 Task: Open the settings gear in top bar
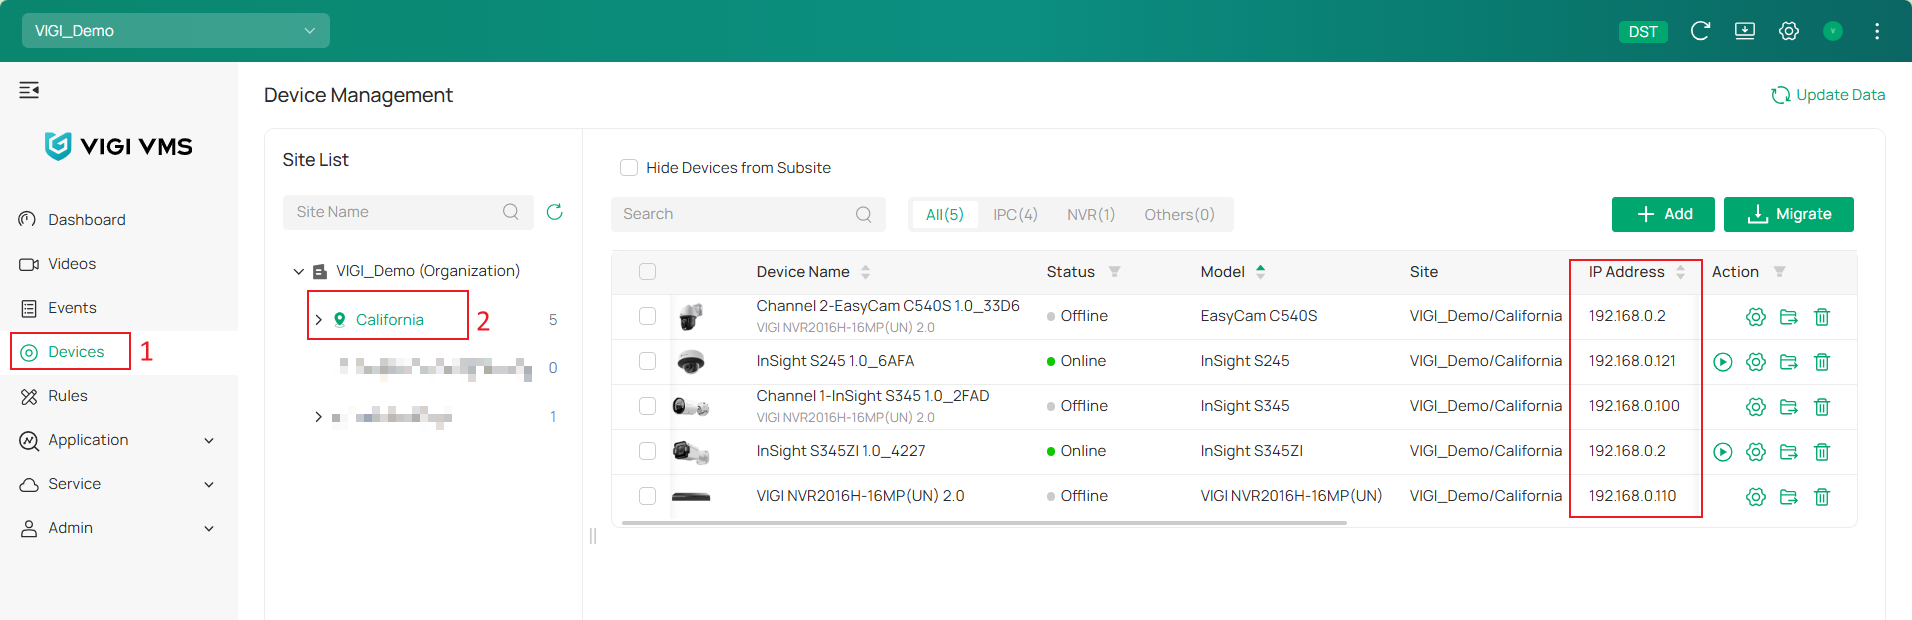[x=1789, y=31]
